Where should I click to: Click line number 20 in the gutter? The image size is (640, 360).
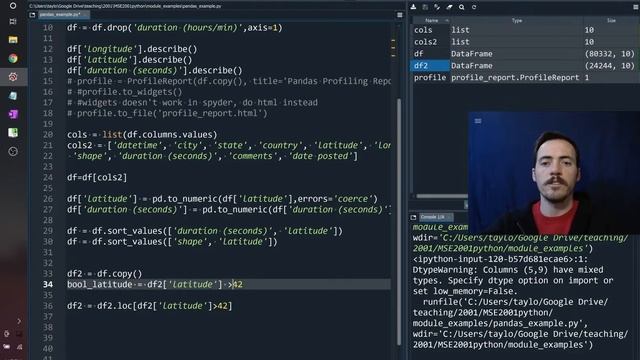coord(48,134)
